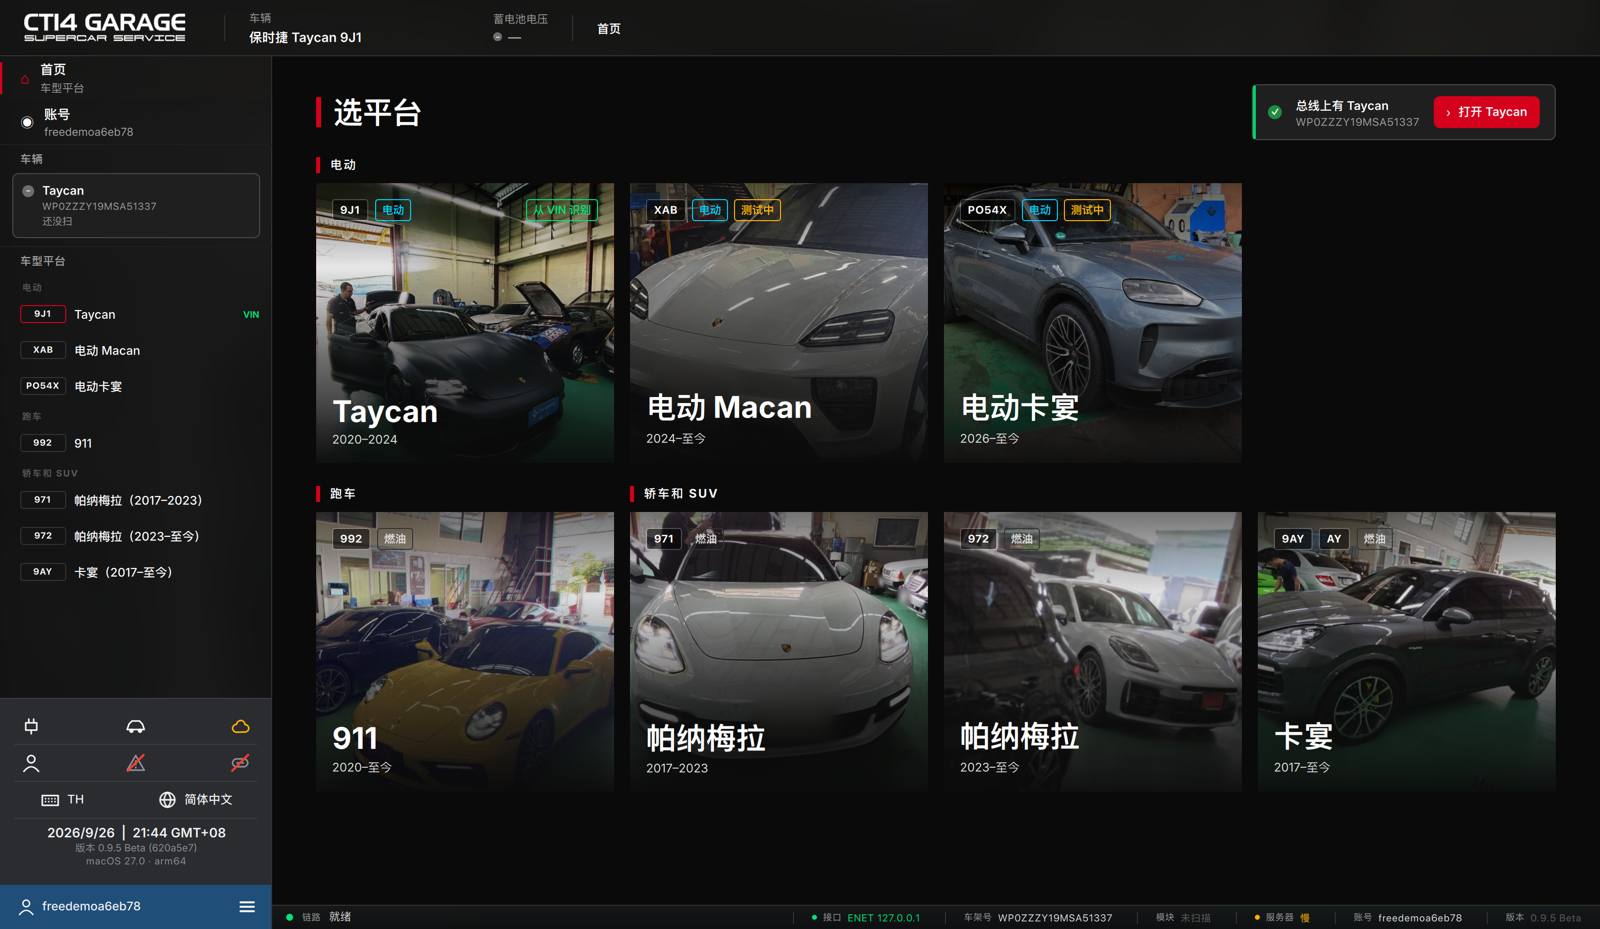Click the 测试中 badge on 电动 Macan card
Image resolution: width=1600 pixels, height=929 pixels.
coord(758,210)
